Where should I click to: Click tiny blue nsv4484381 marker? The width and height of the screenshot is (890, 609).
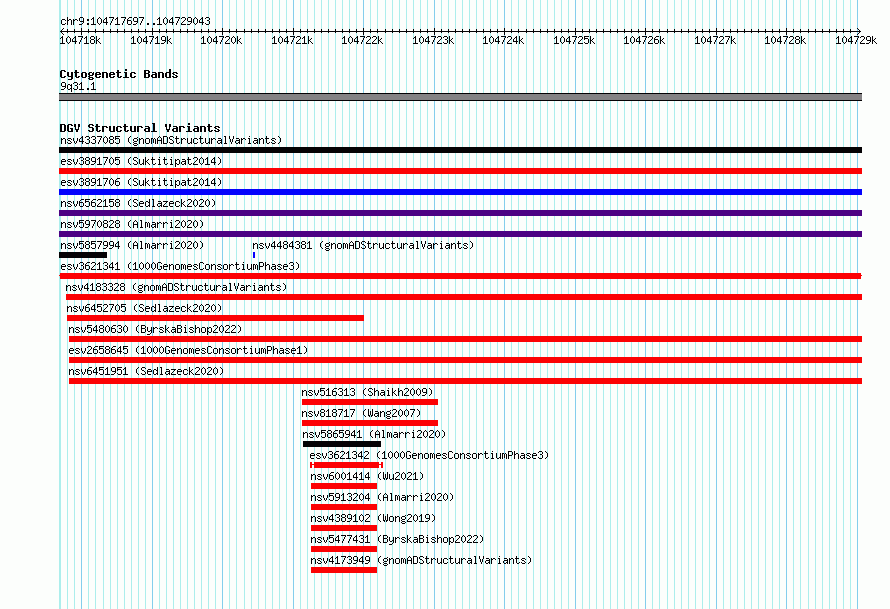click(x=254, y=255)
